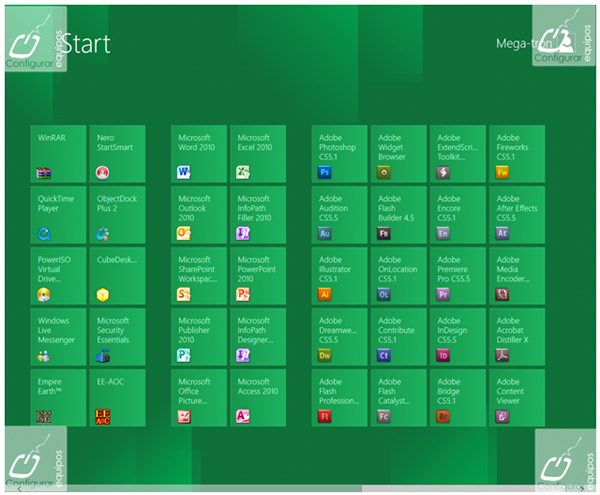Open the EE-AOC game icon

point(103,417)
